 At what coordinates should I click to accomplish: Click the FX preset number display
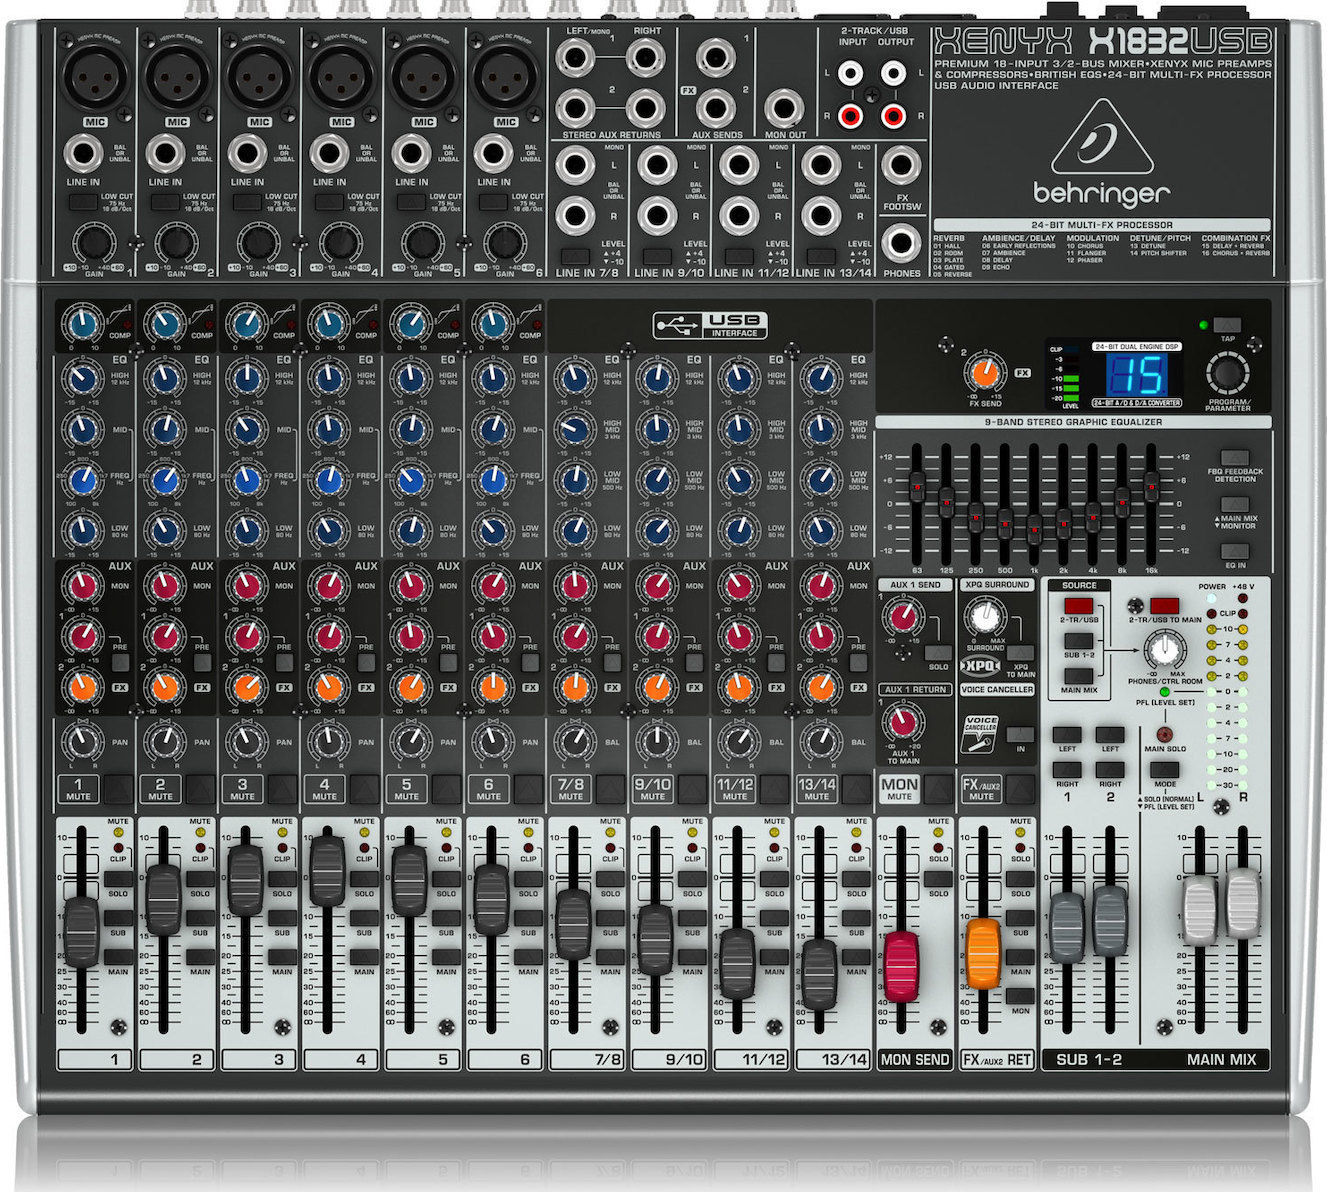[x=1137, y=376]
